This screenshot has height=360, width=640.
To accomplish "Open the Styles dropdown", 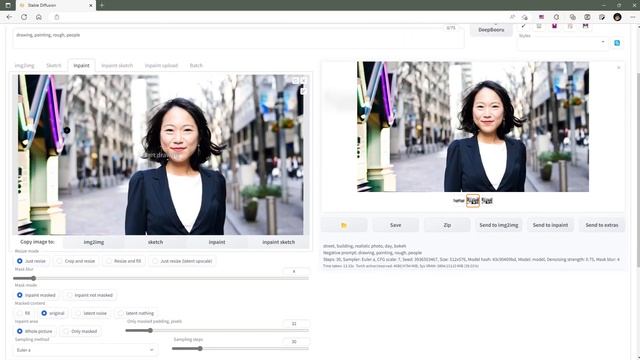I will click(x=562, y=42).
